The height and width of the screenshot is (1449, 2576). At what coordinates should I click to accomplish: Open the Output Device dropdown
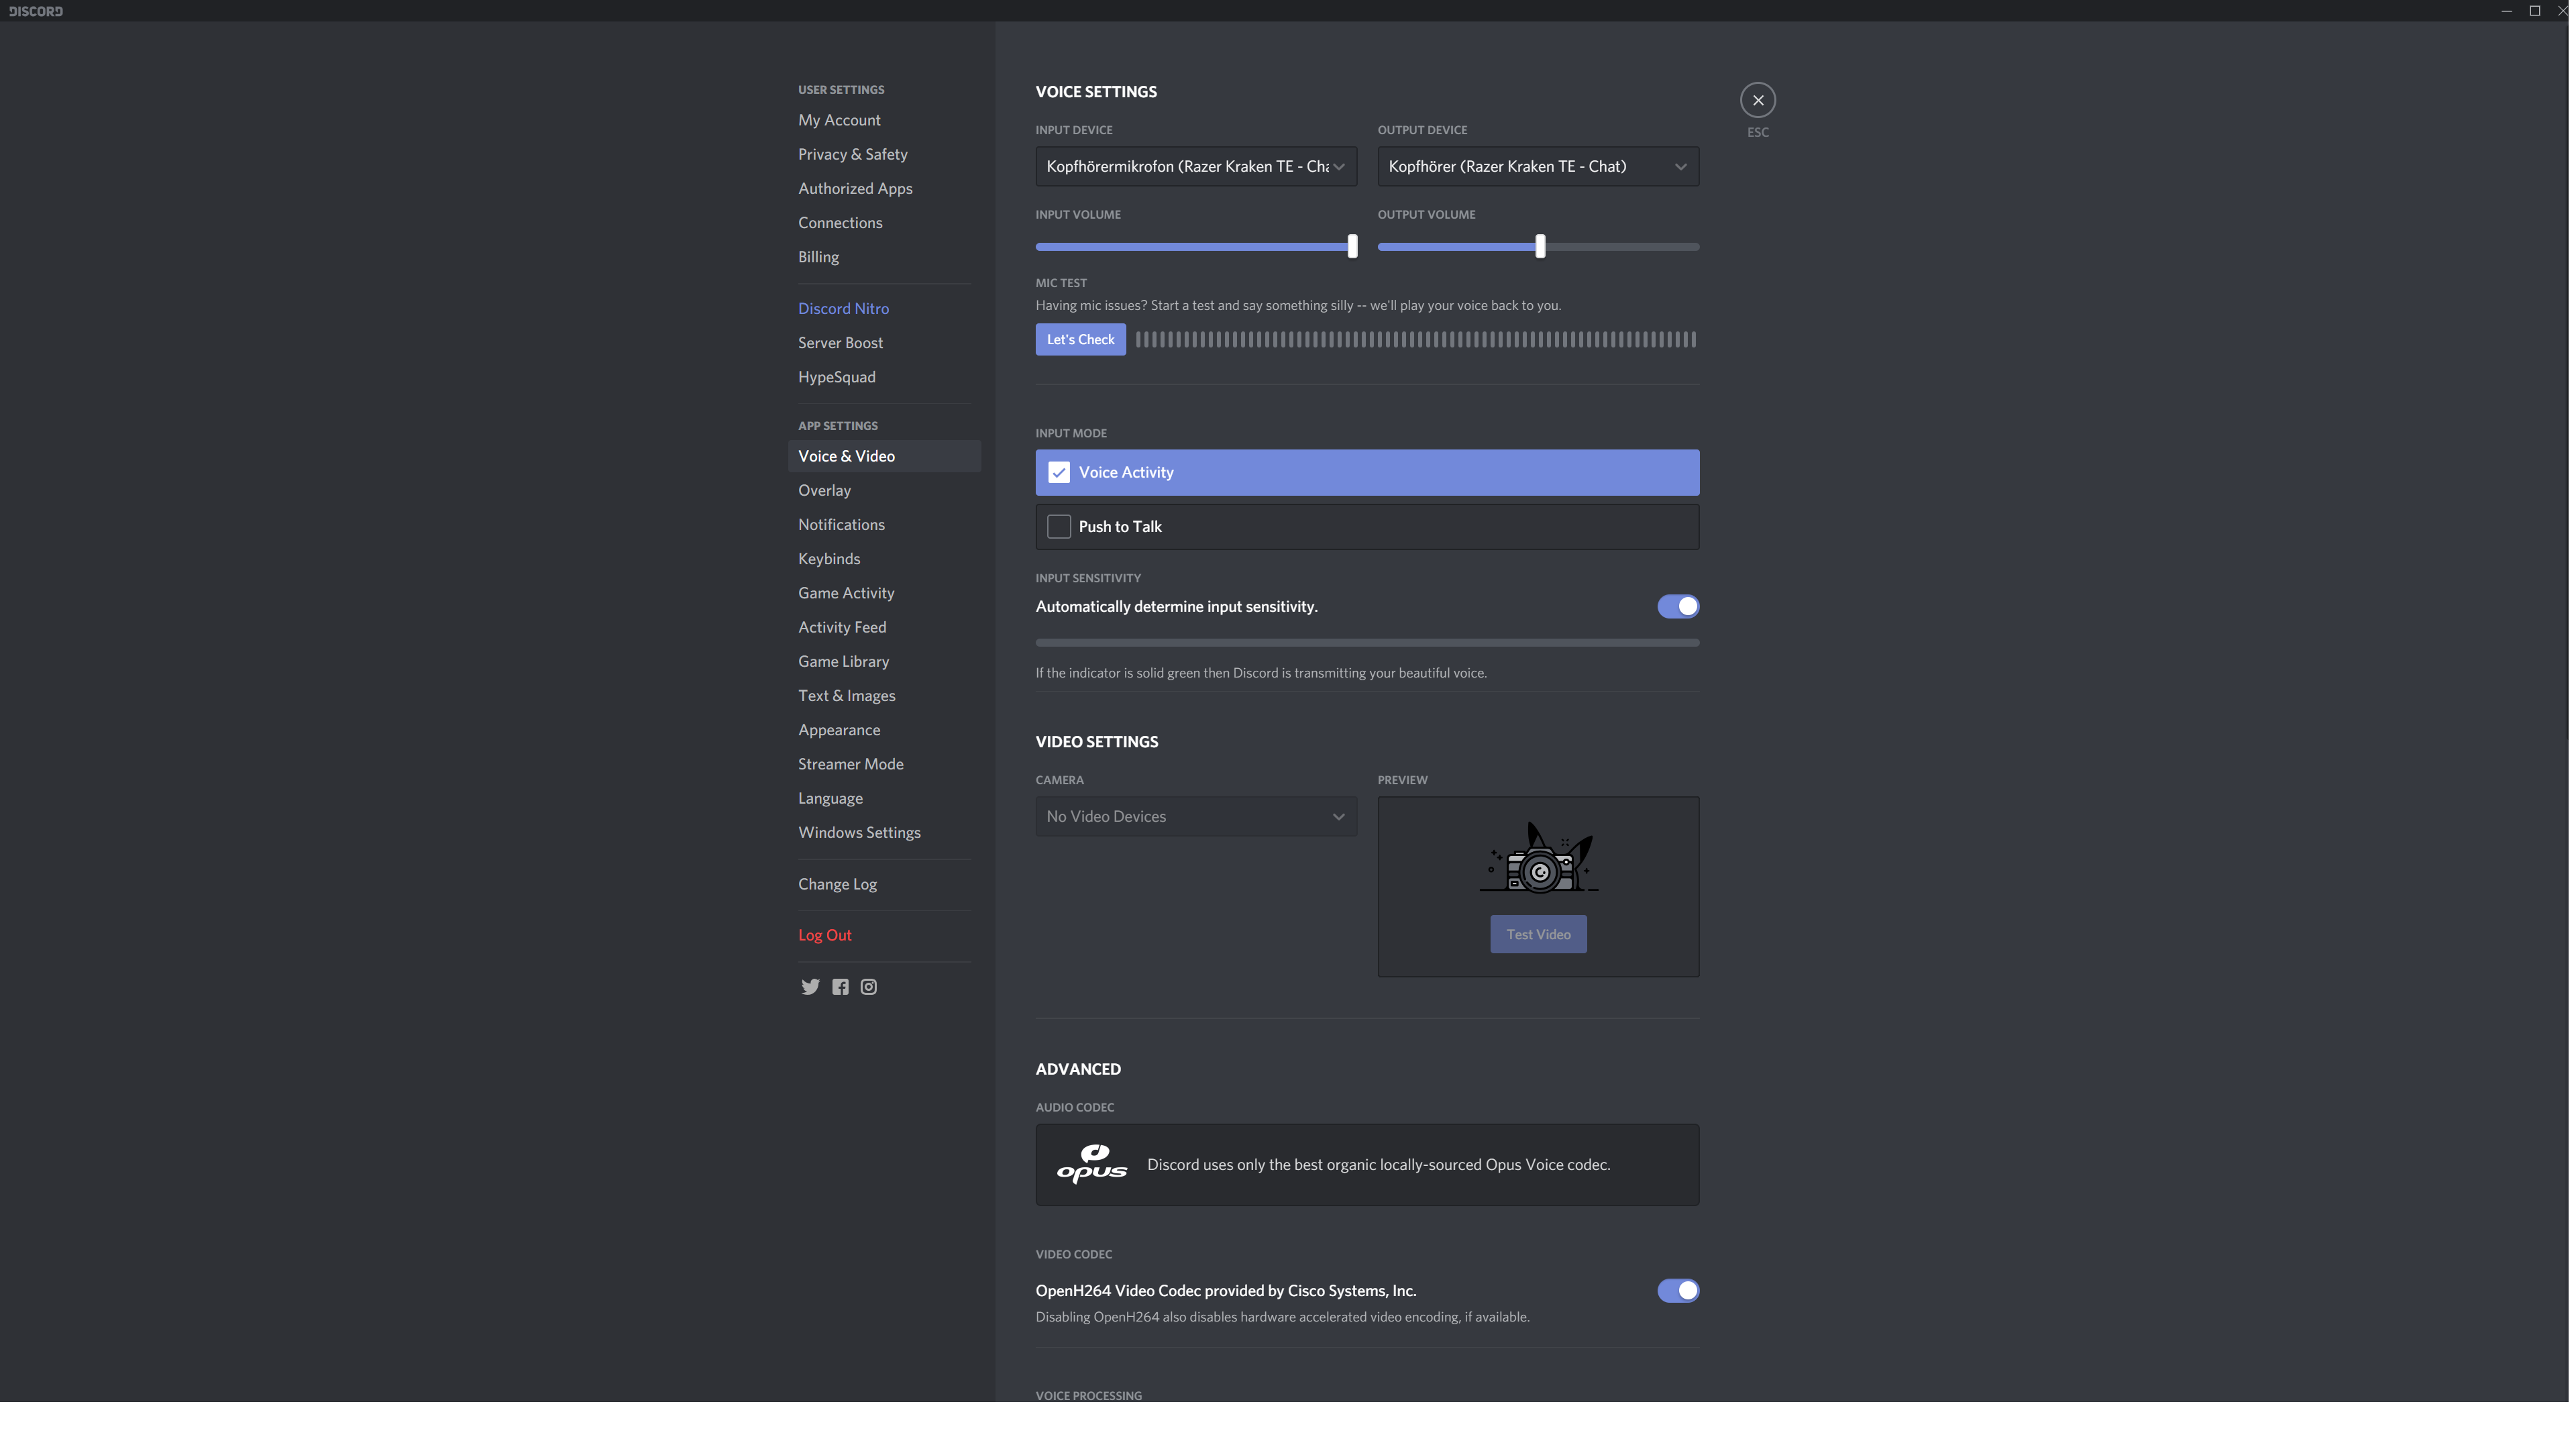[x=1537, y=166]
